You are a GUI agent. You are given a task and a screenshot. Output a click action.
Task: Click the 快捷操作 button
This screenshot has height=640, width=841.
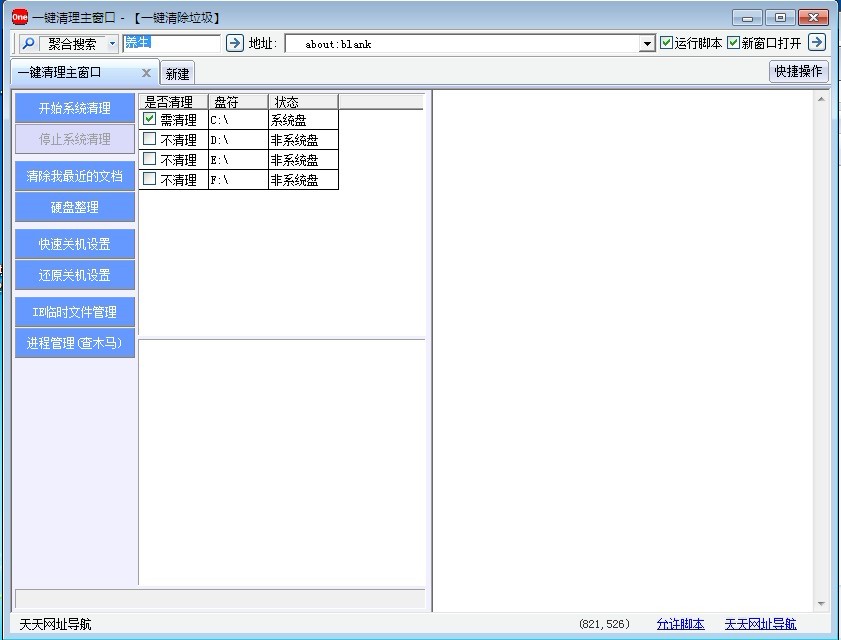(x=799, y=71)
